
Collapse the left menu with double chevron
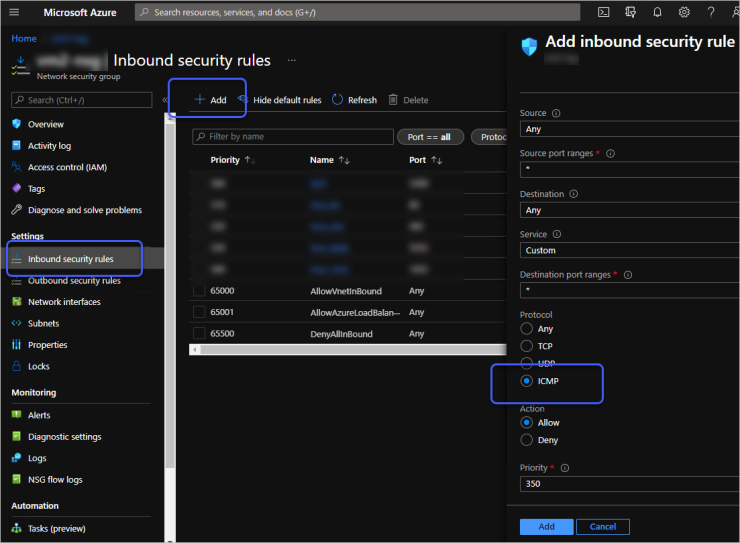(165, 100)
